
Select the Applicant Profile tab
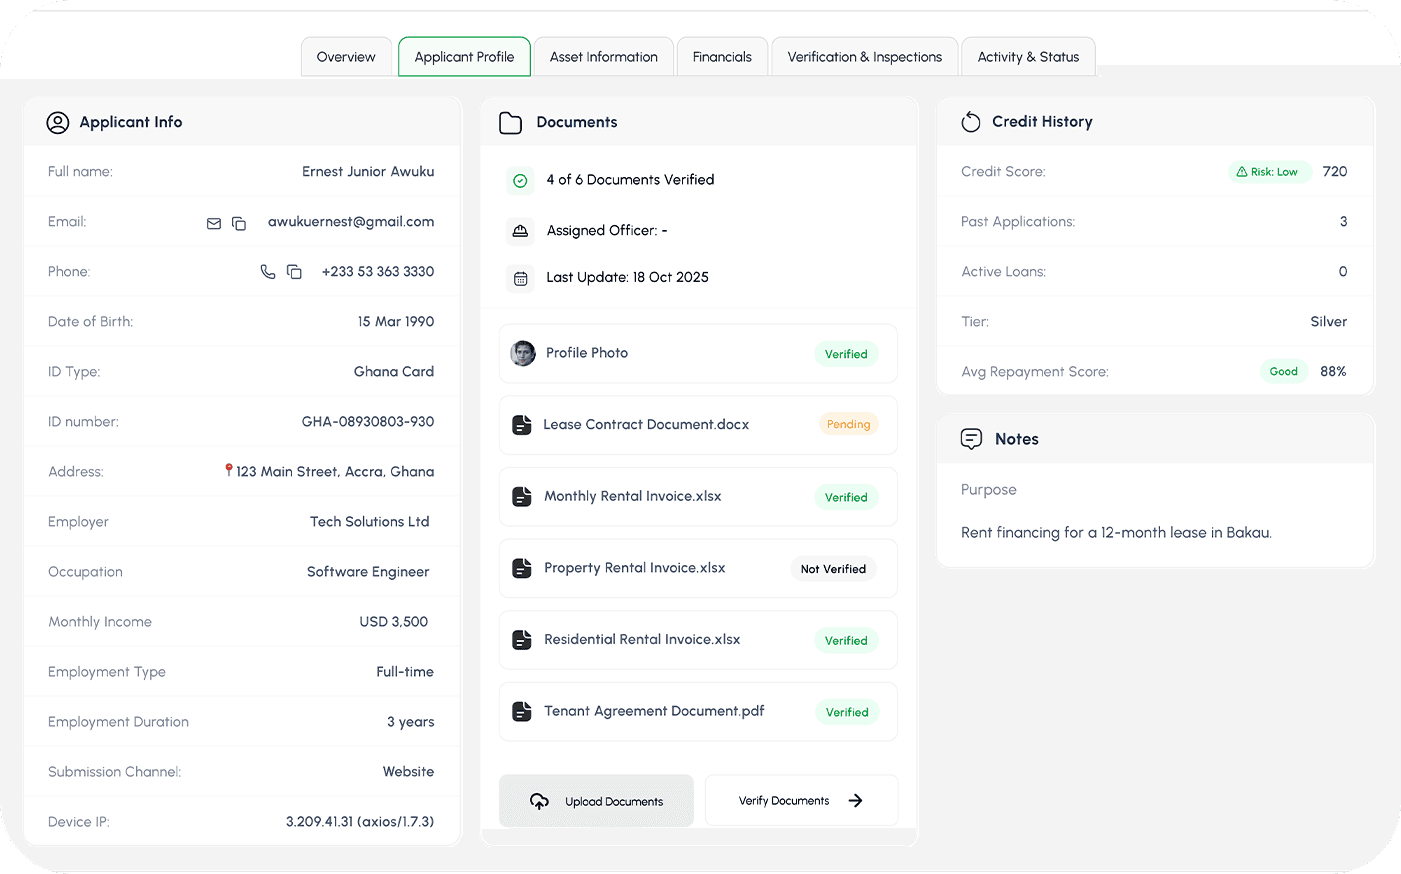(464, 57)
